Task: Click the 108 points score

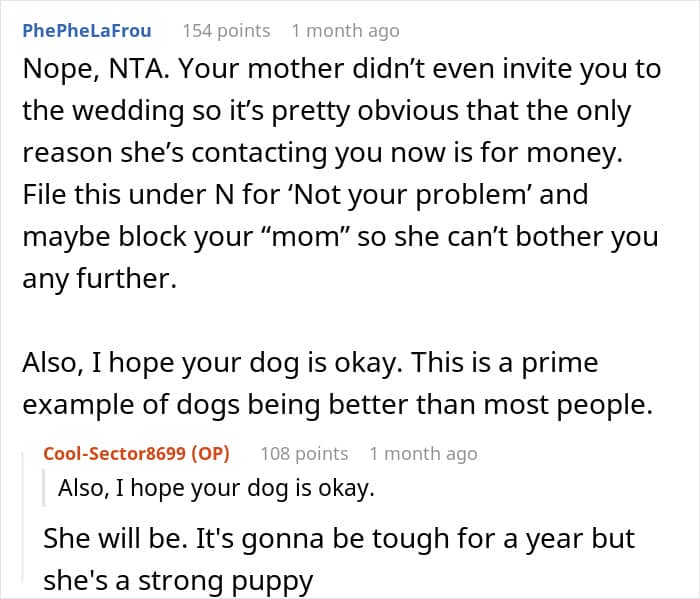Action: click(x=304, y=453)
